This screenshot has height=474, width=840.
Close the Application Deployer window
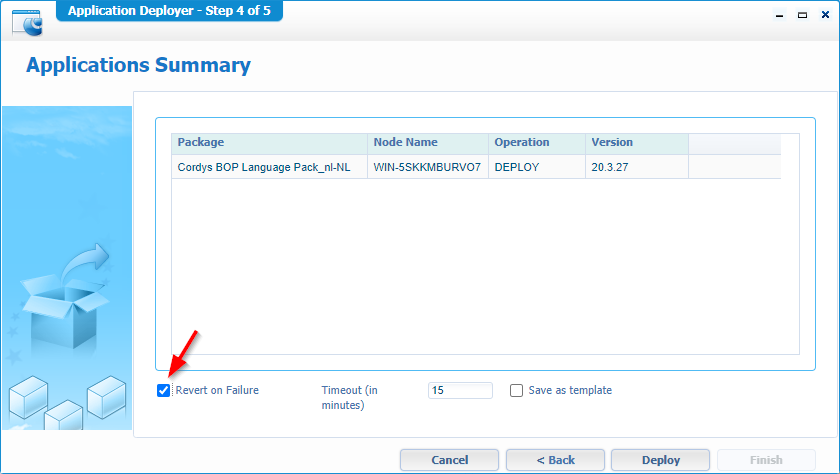point(826,15)
